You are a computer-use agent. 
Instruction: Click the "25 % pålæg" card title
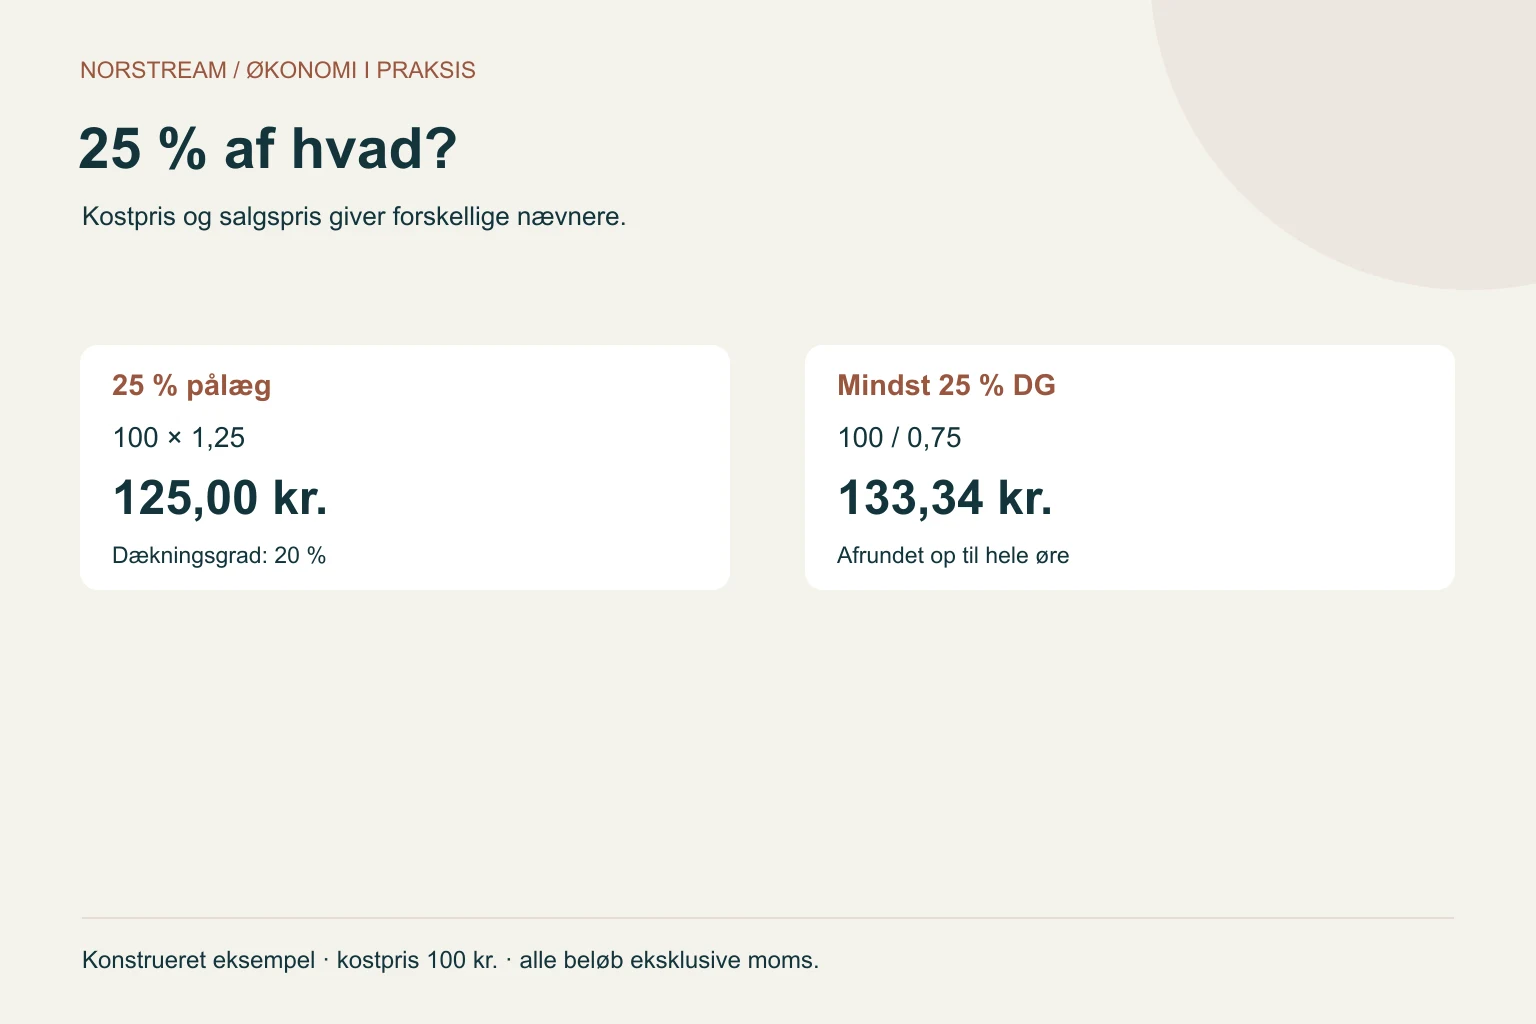(192, 385)
